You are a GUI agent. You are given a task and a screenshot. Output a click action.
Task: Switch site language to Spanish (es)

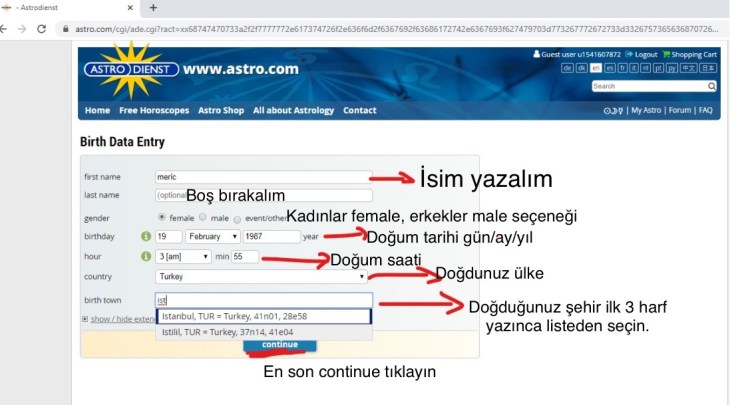(x=609, y=68)
